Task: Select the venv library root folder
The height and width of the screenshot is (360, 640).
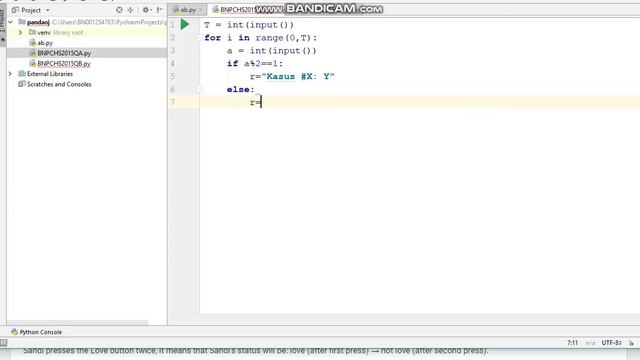Action: (56, 32)
